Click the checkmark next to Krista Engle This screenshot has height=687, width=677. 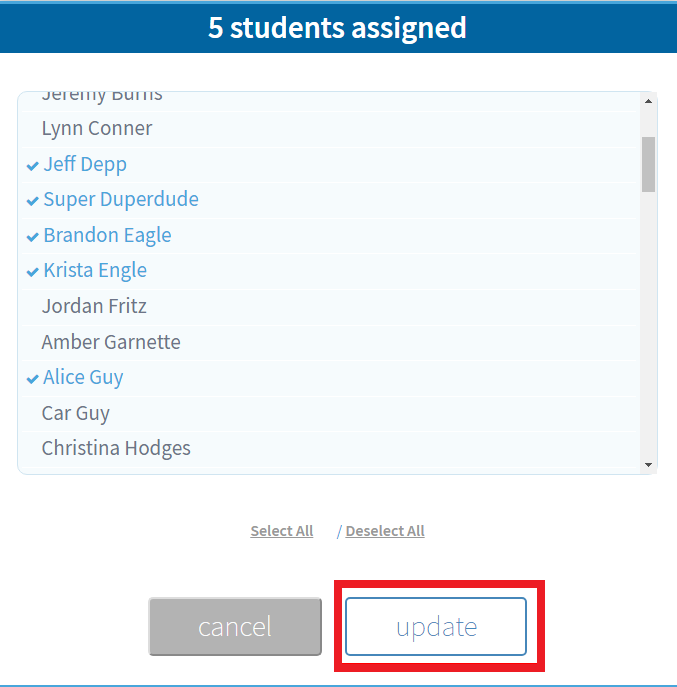click(33, 271)
